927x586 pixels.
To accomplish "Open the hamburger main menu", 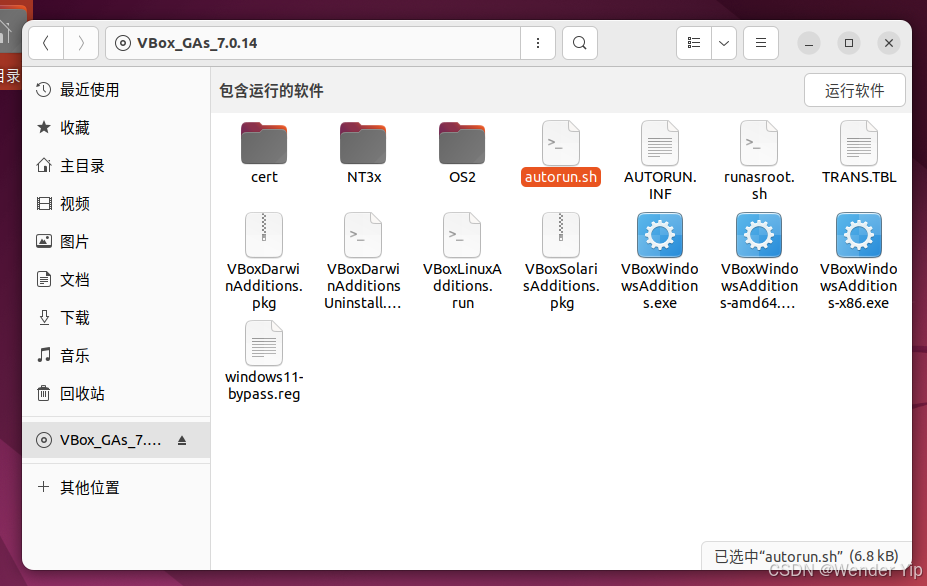I will pos(761,43).
